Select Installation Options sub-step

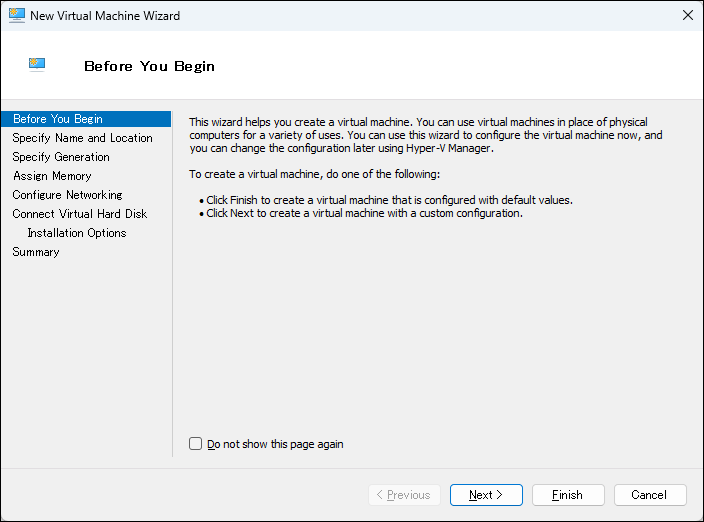tap(77, 233)
